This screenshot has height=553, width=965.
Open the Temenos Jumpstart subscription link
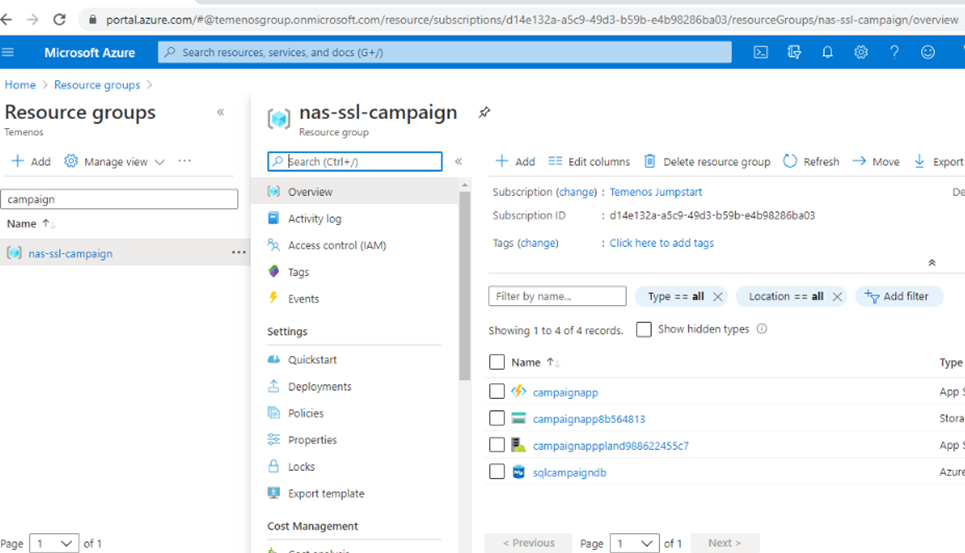[x=655, y=192]
